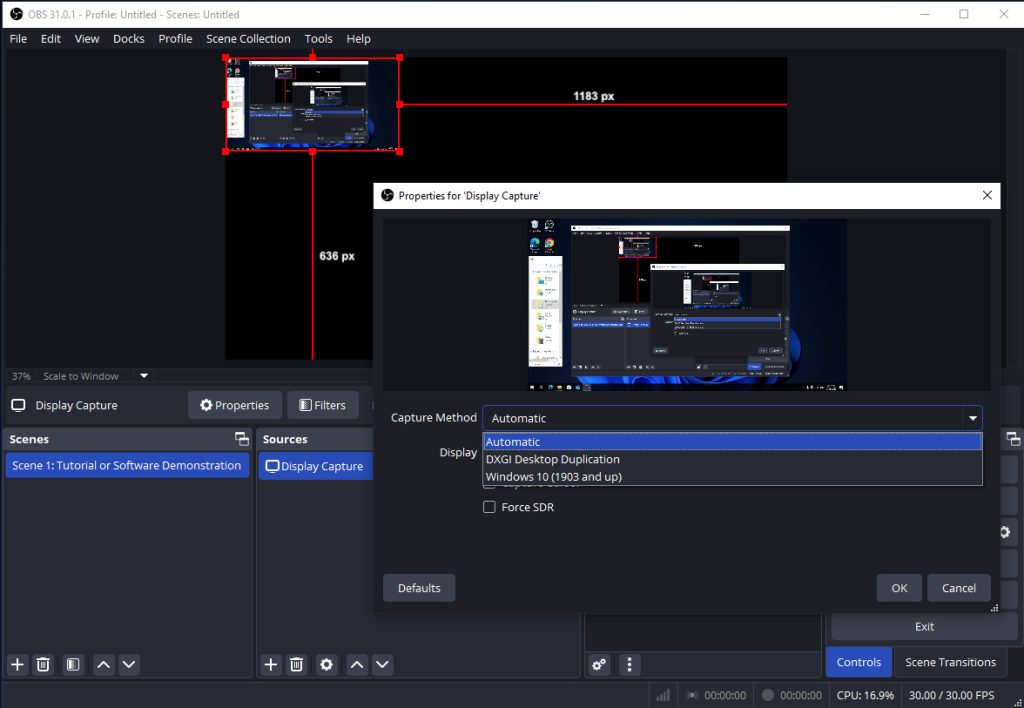
Task: Add a new source with plus icon
Action: click(x=270, y=664)
